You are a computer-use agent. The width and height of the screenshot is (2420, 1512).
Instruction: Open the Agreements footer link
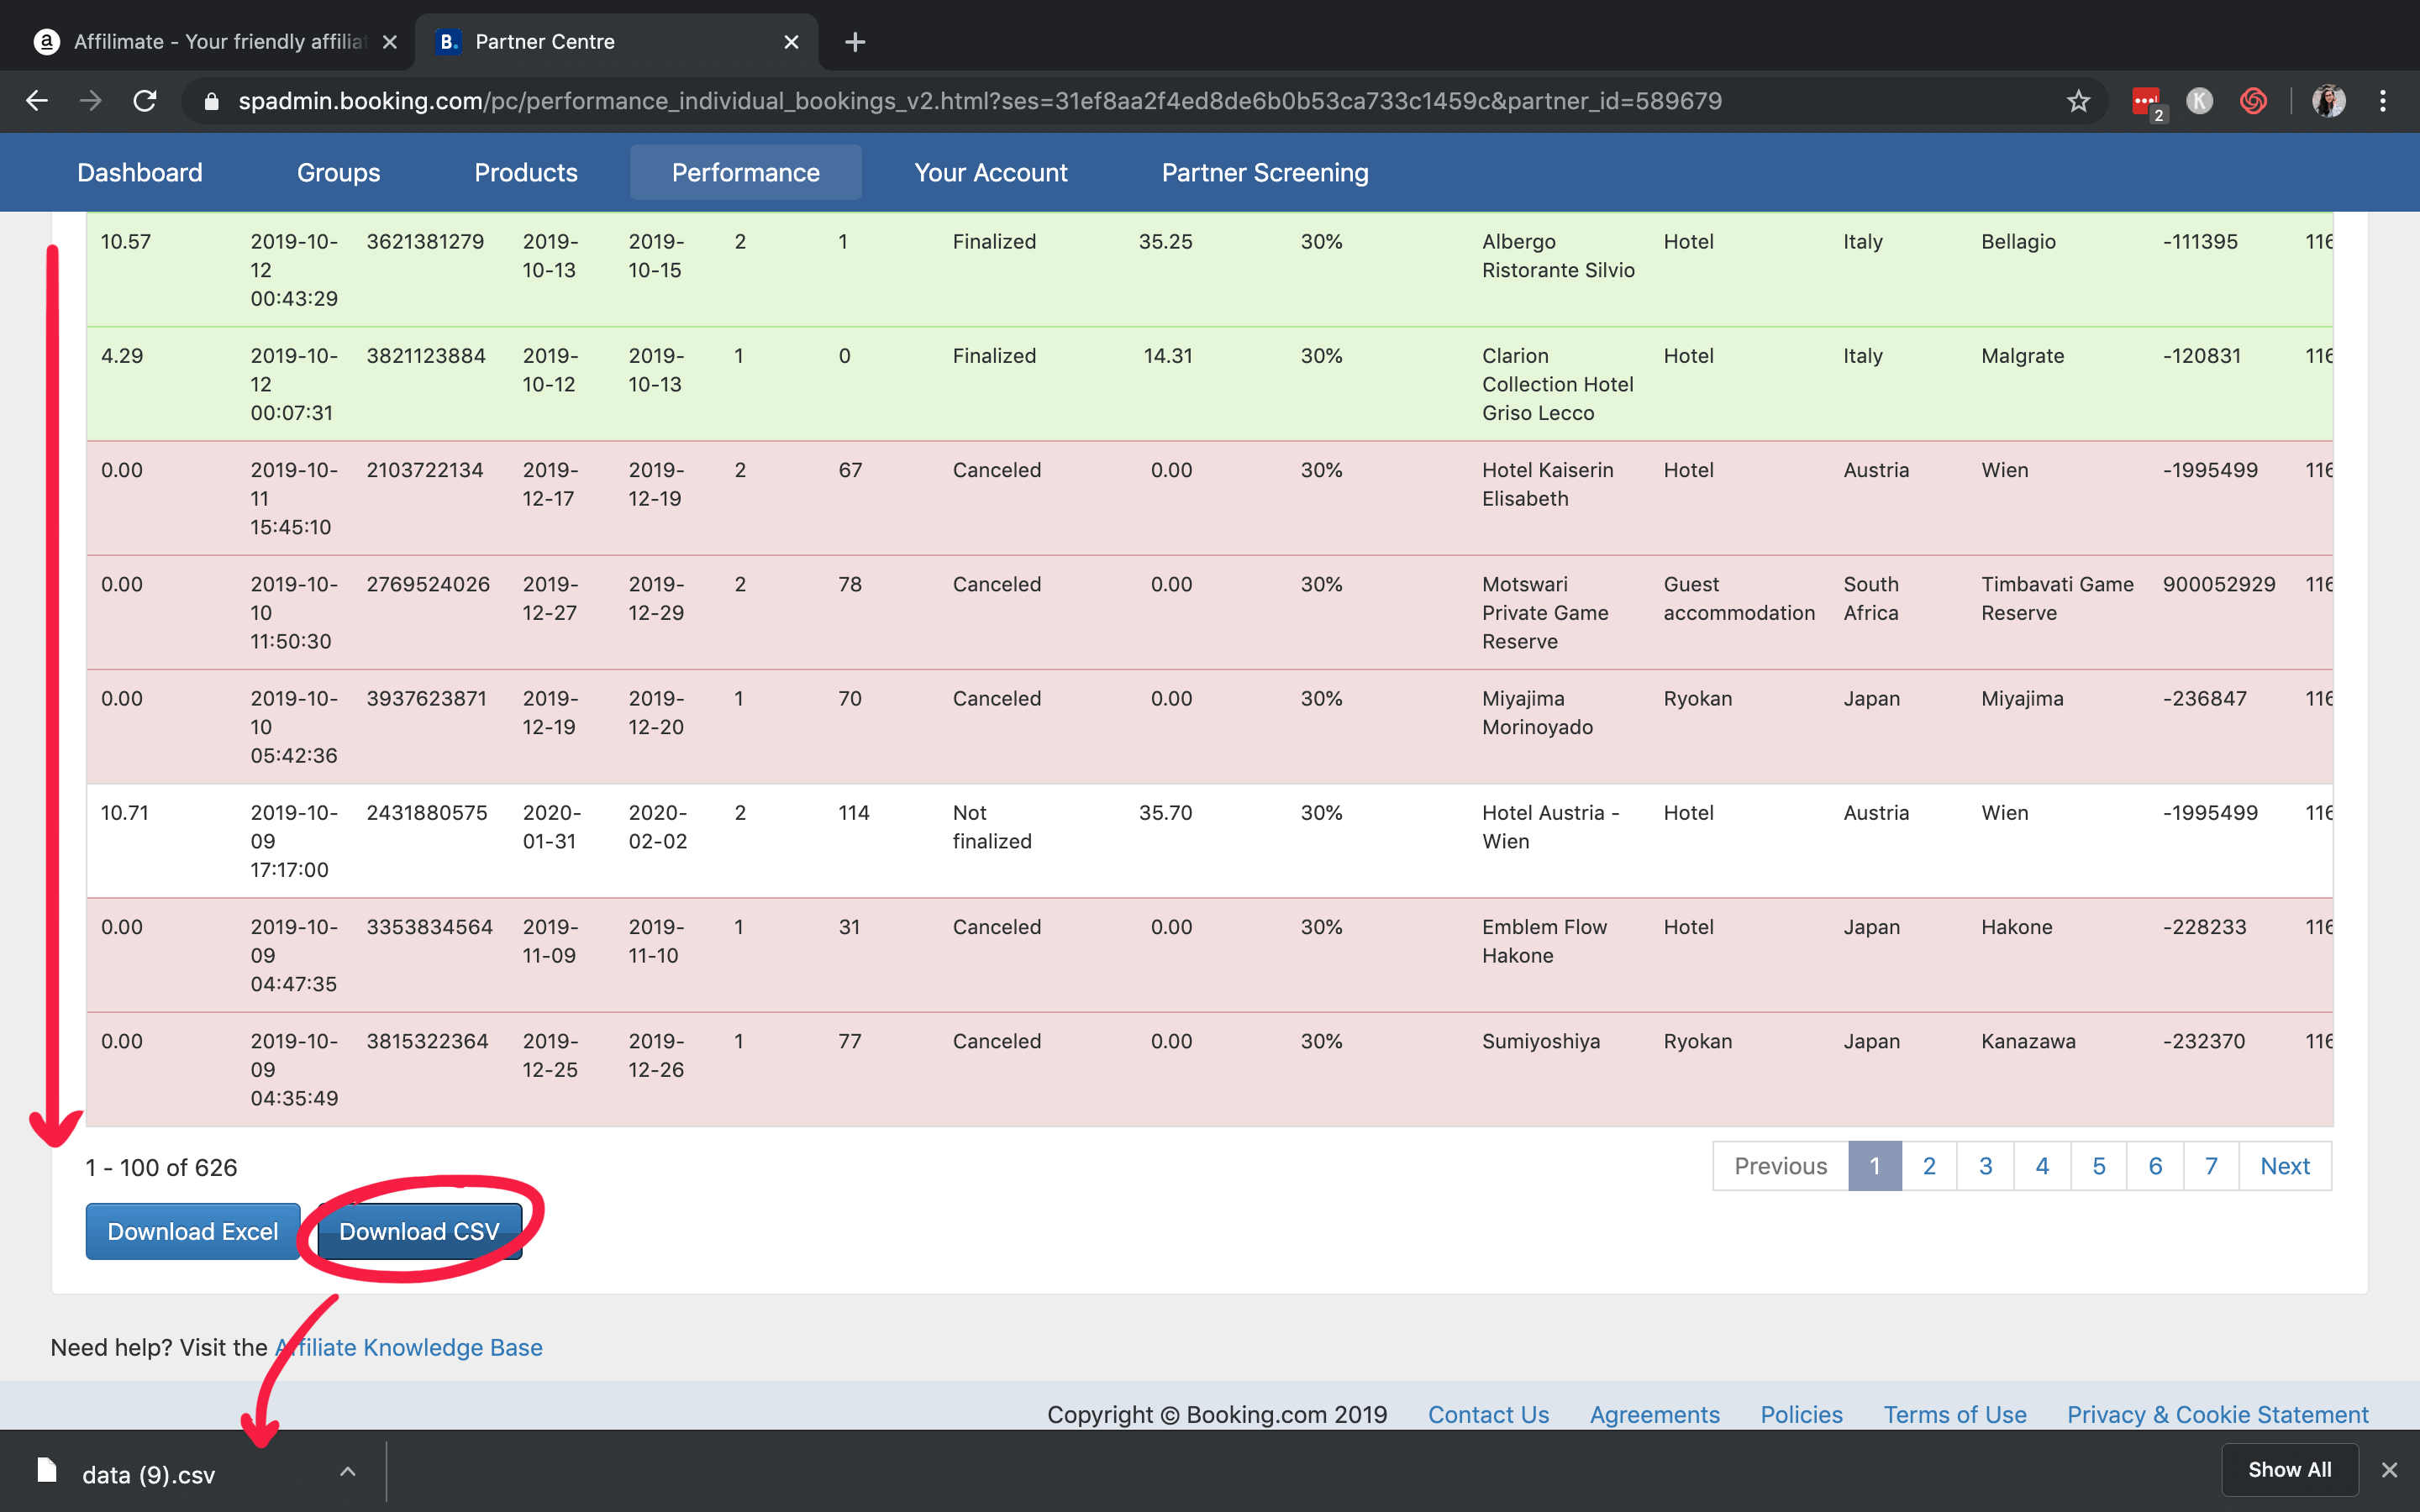(x=1655, y=1414)
